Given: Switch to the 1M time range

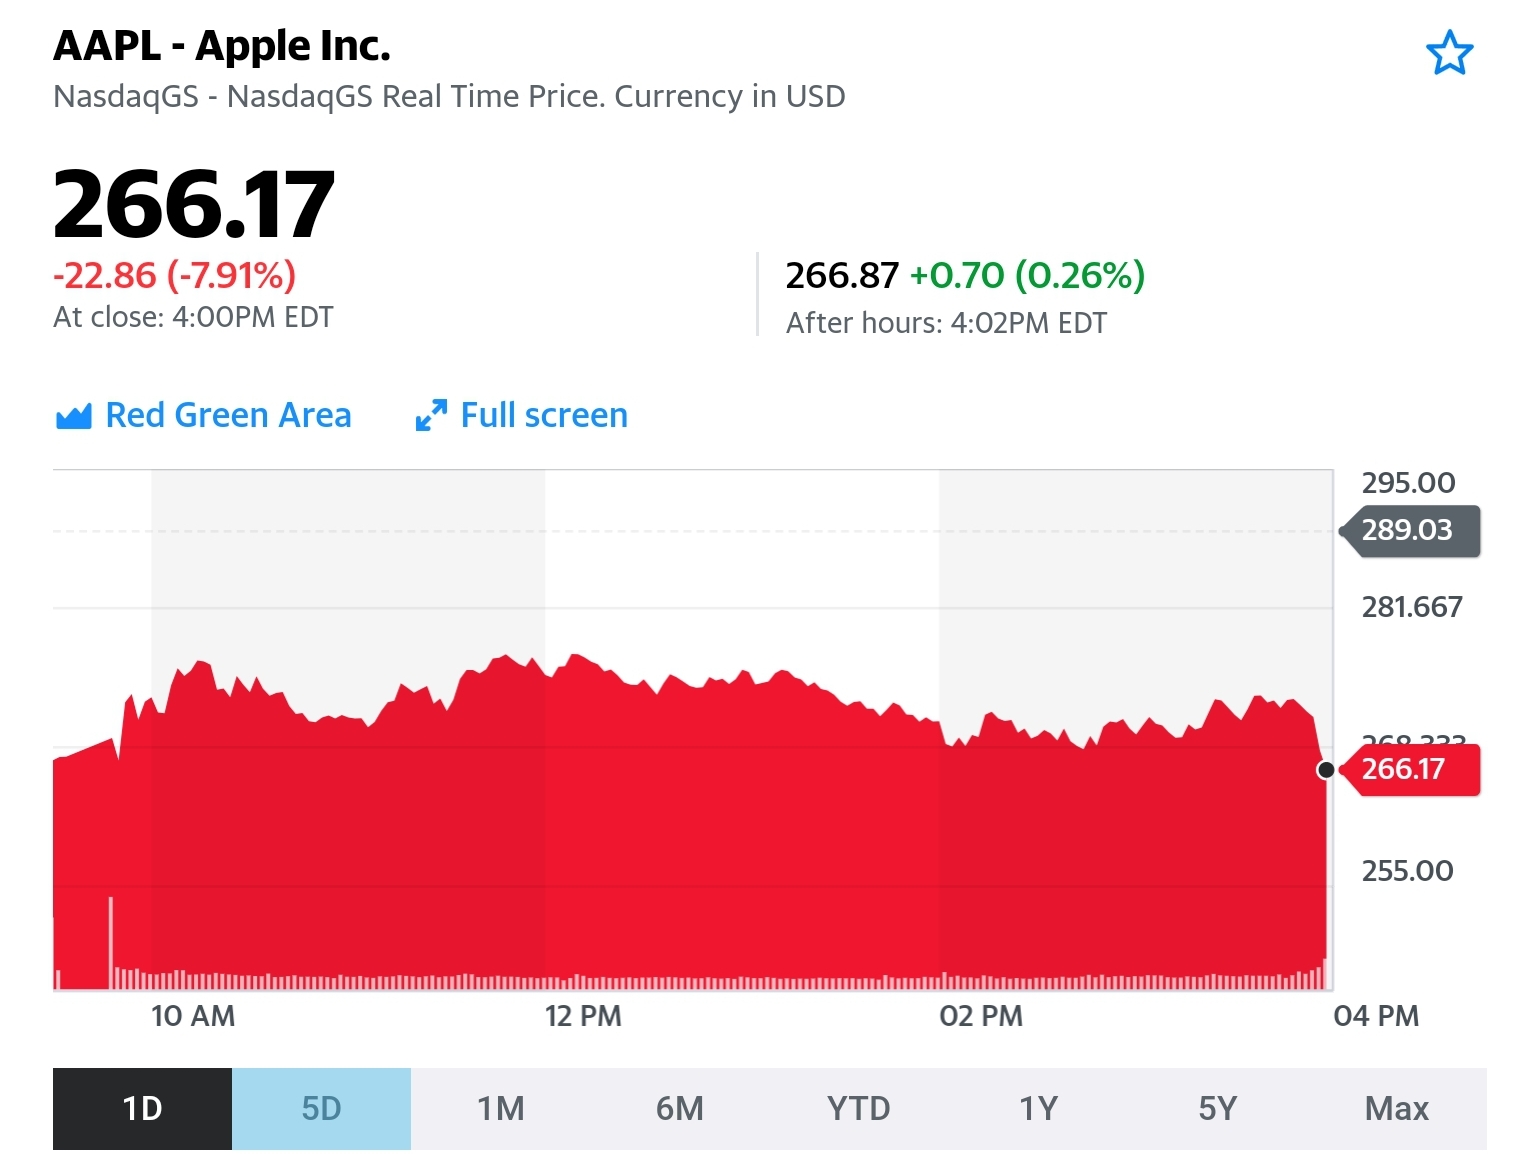Looking at the screenshot, I should [500, 1109].
